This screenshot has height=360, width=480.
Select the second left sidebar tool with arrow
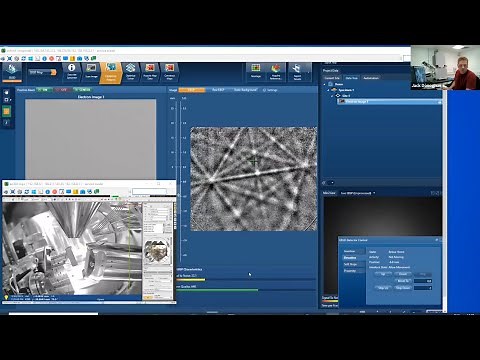(6, 100)
